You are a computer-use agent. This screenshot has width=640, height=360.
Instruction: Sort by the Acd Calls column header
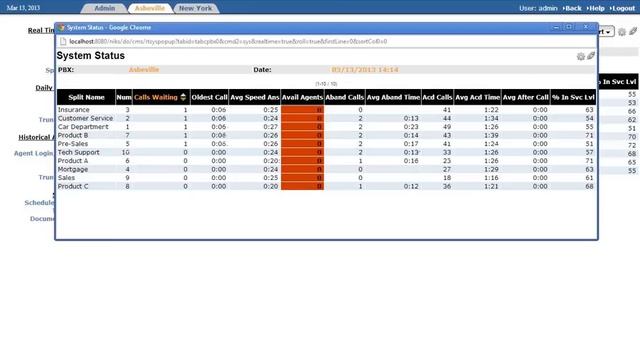[437, 97]
